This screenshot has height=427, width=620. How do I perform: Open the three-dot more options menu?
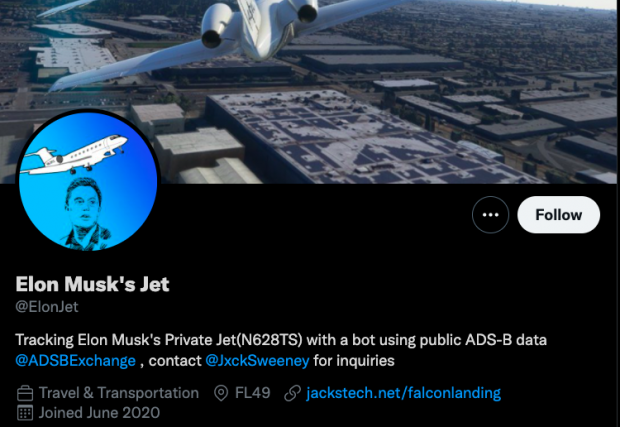490,215
